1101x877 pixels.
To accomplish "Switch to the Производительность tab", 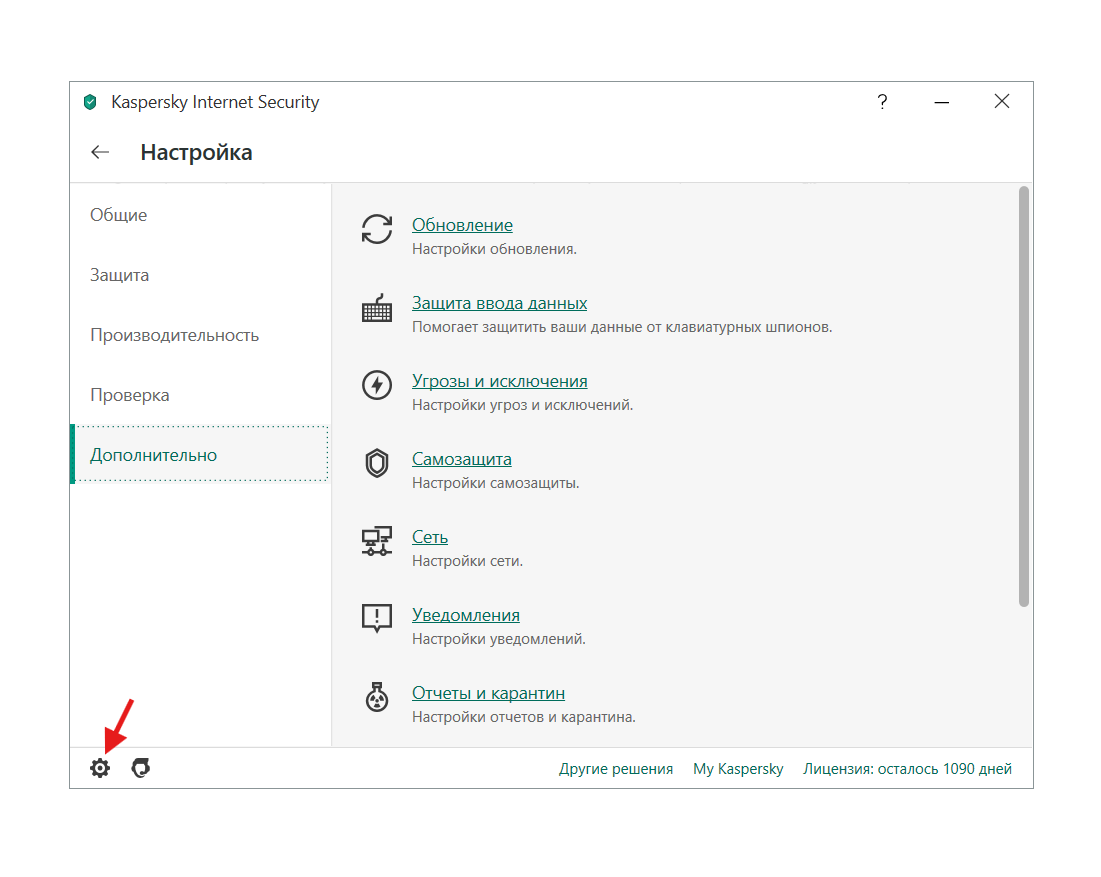I will pyautogui.click(x=200, y=336).
